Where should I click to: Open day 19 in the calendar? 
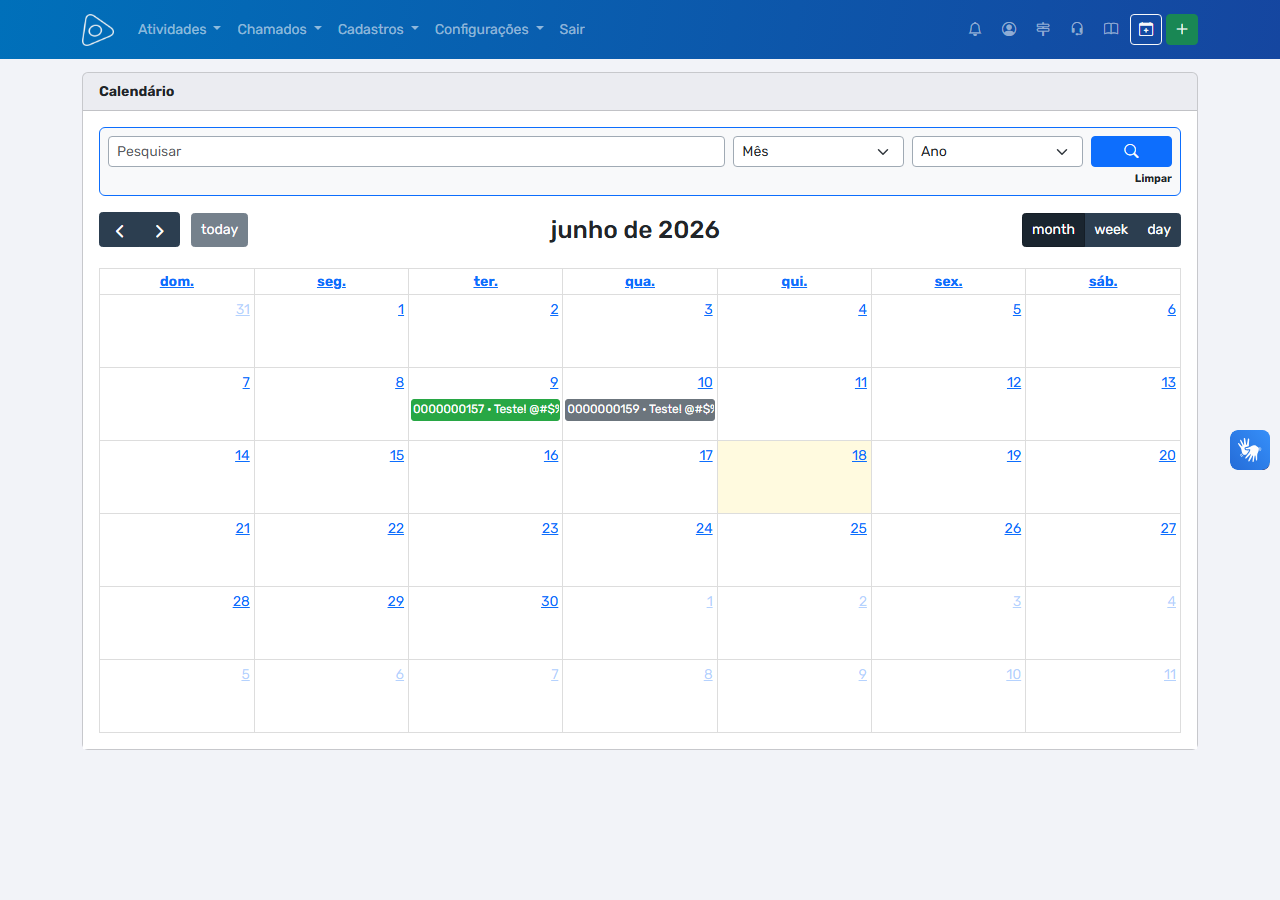click(x=1014, y=456)
